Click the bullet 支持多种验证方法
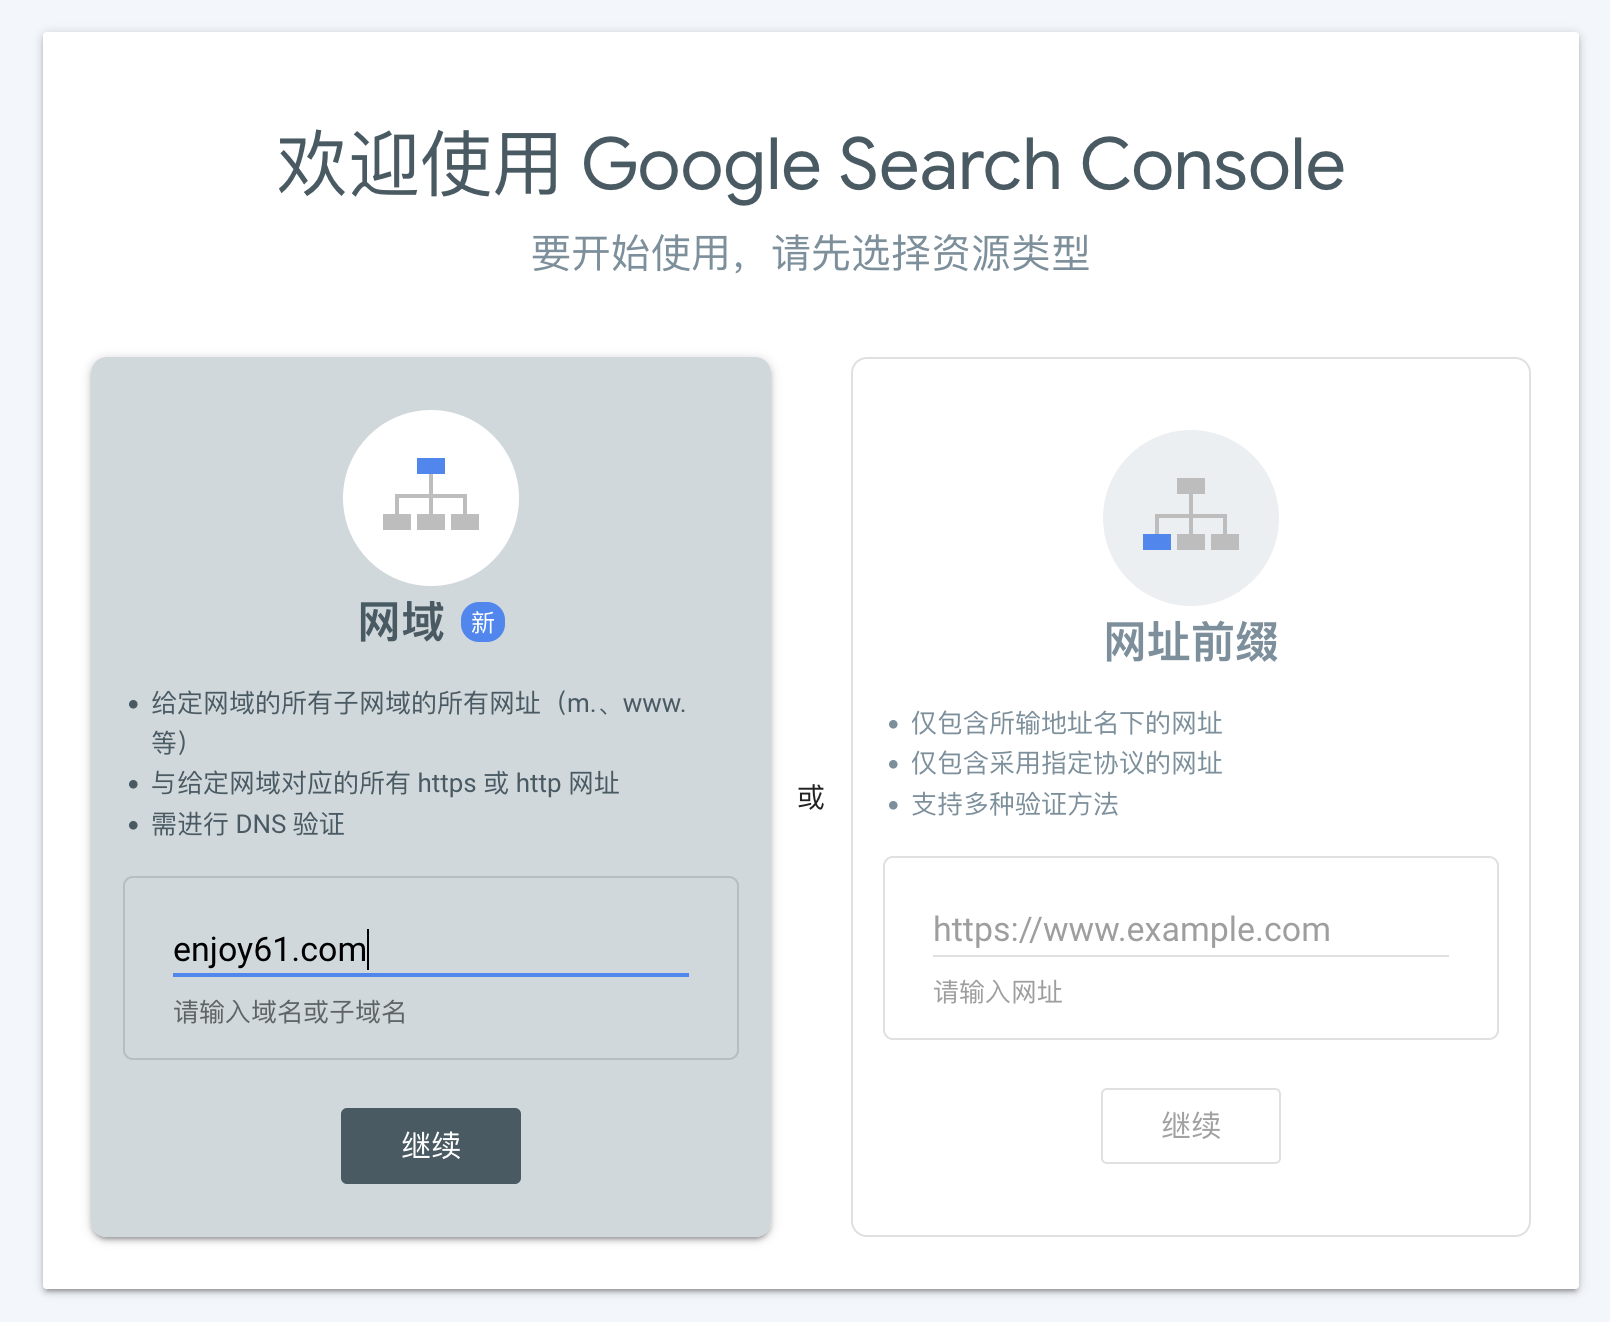 point(1015,804)
